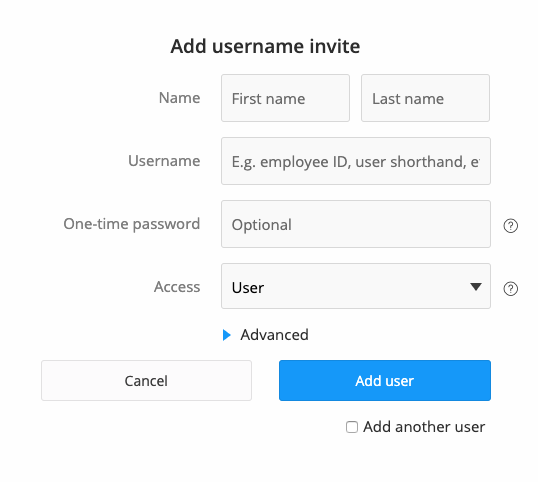Focus the Username text field

(x=356, y=161)
